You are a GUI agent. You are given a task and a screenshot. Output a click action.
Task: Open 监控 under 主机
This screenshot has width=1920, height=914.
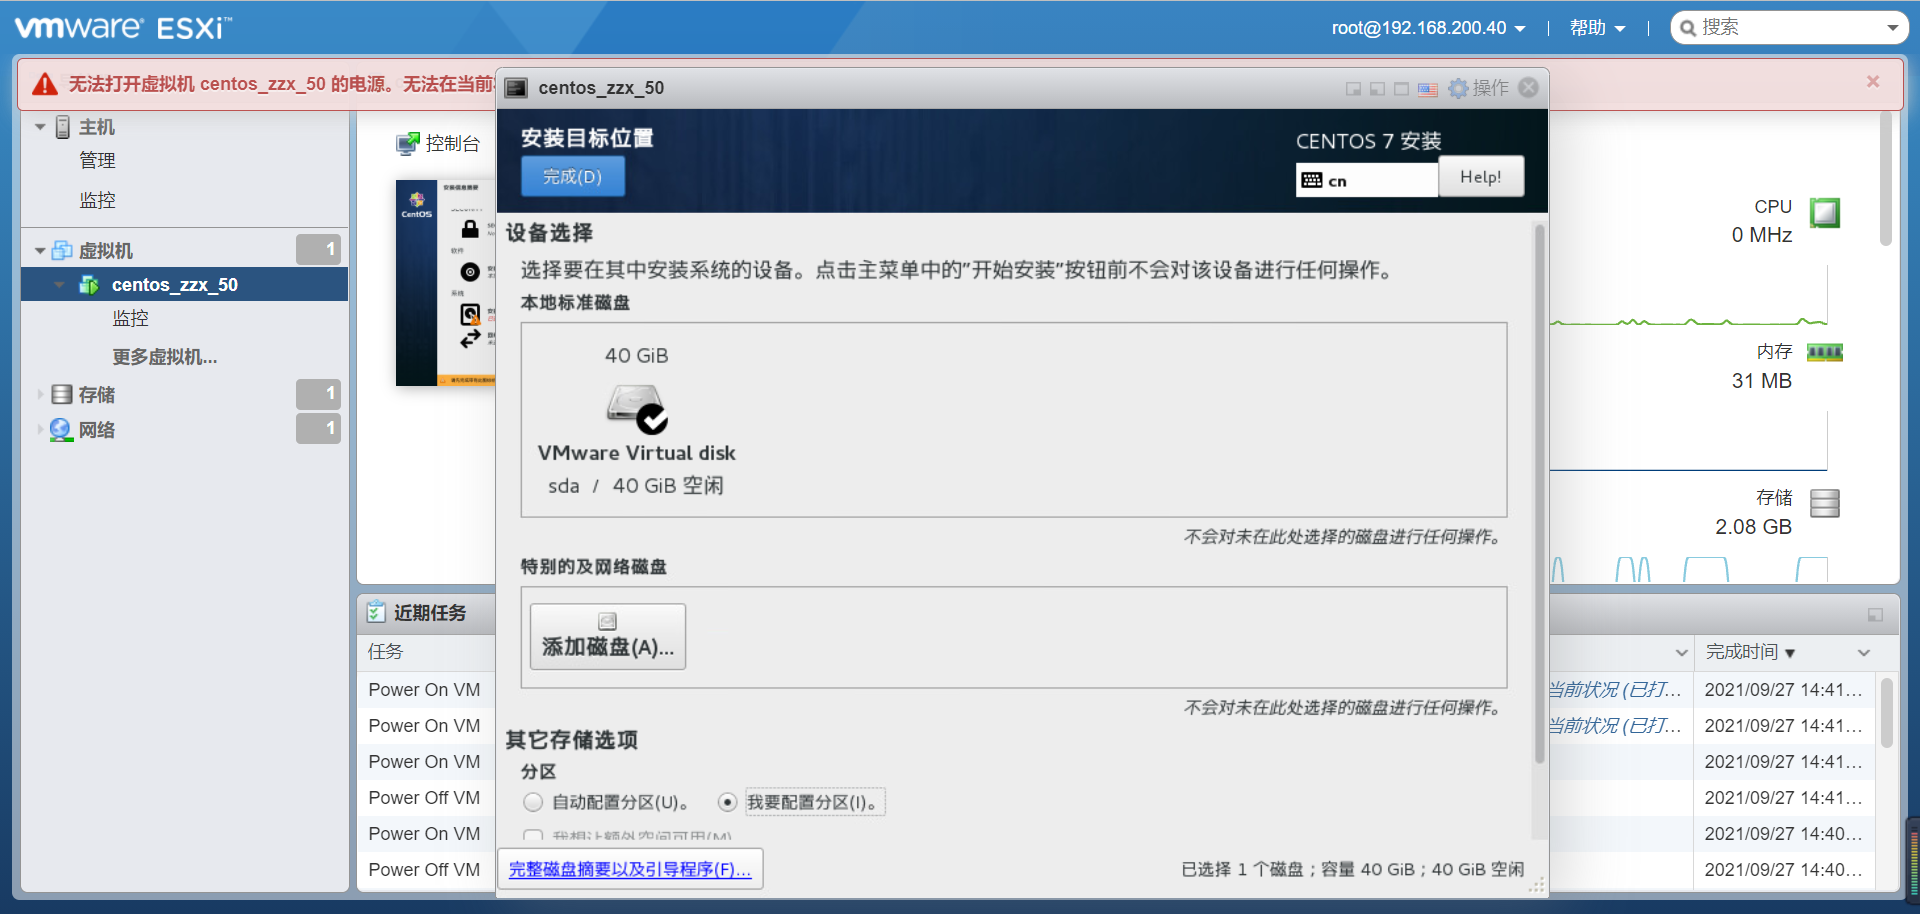pos(97,200)
